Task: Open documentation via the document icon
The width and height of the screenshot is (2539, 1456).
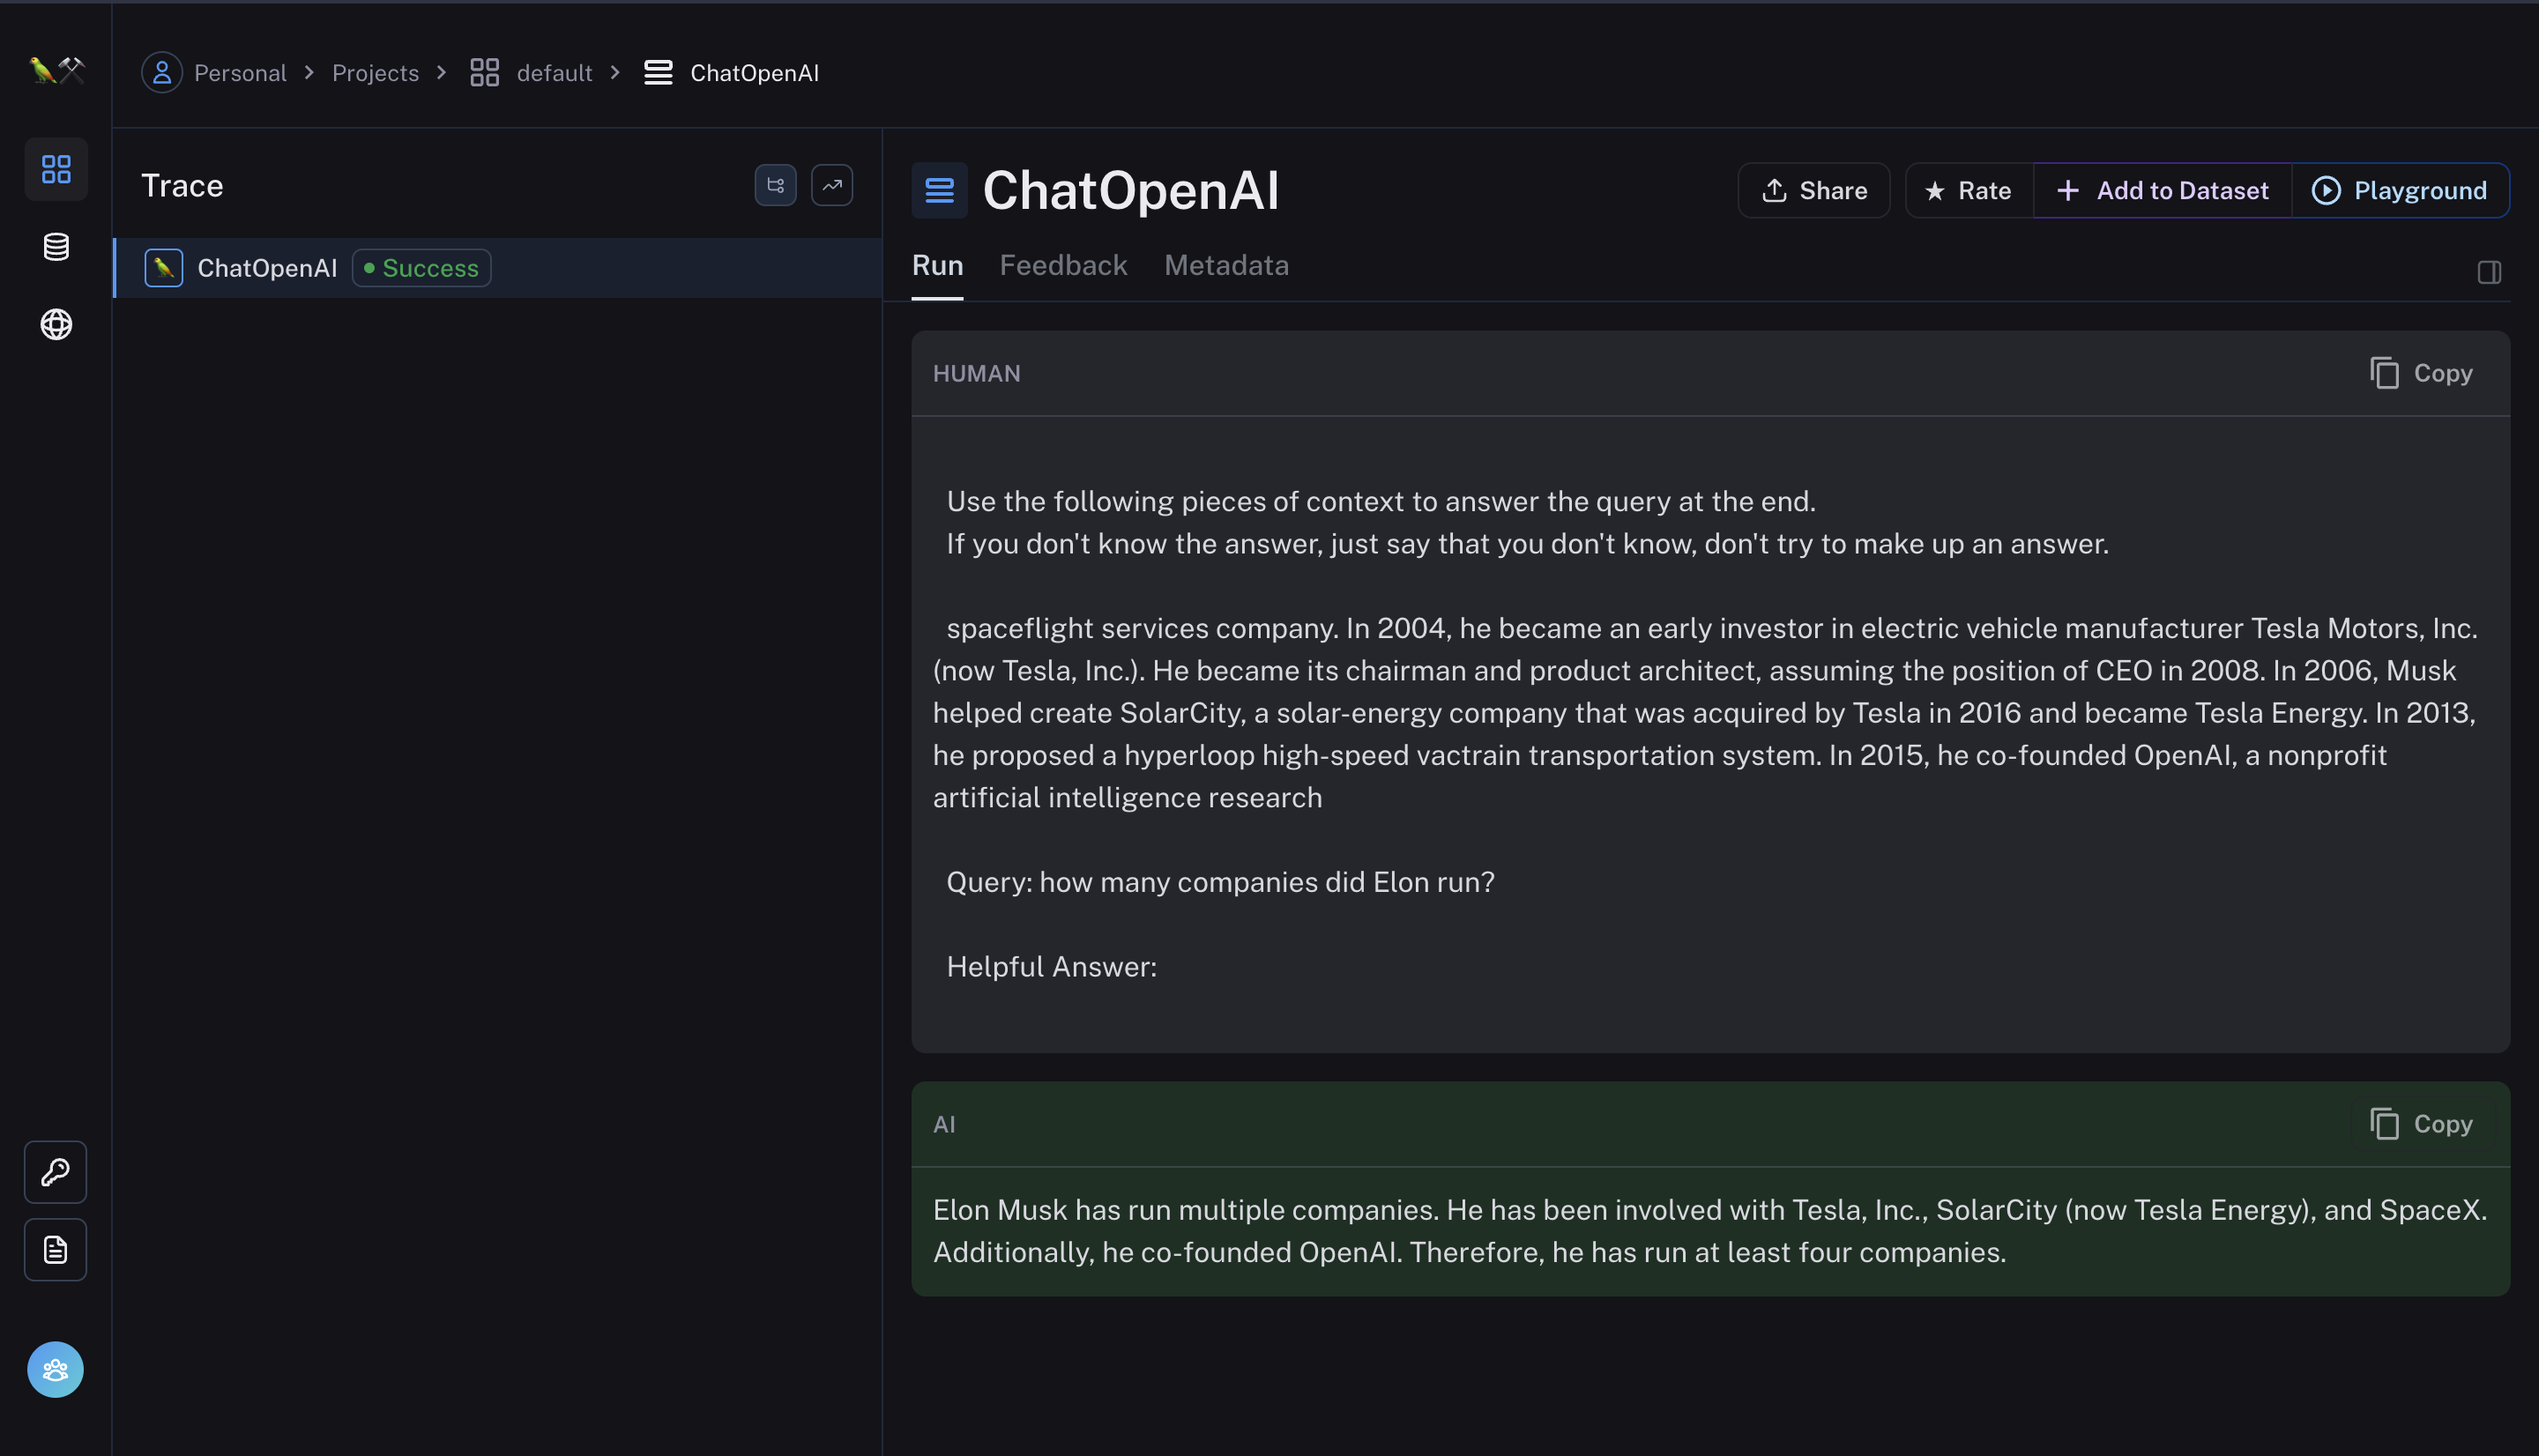Action: point(56,1250)
